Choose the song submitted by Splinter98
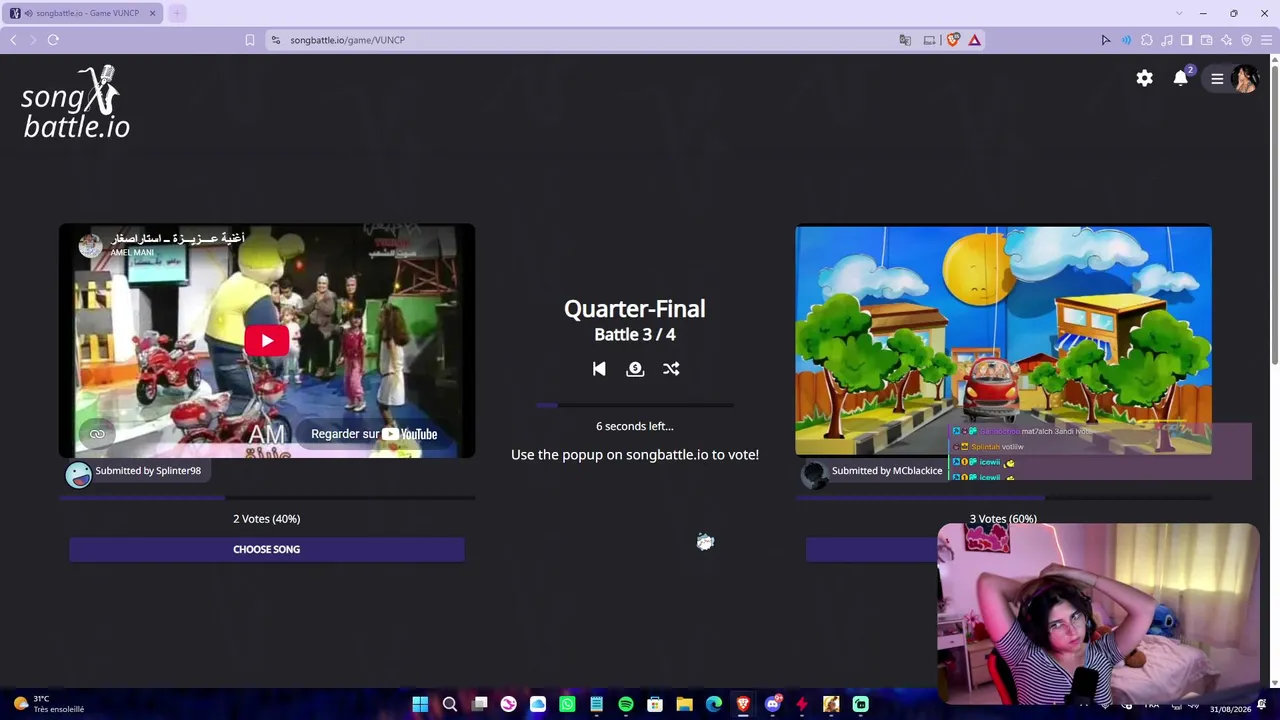This screenshot has width=1280, height=720. coord(267,549)
